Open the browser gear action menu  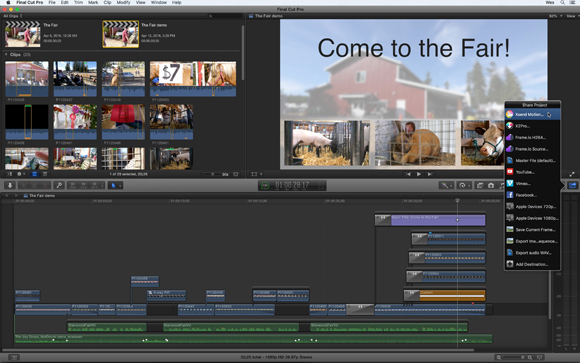coord(21,174)
